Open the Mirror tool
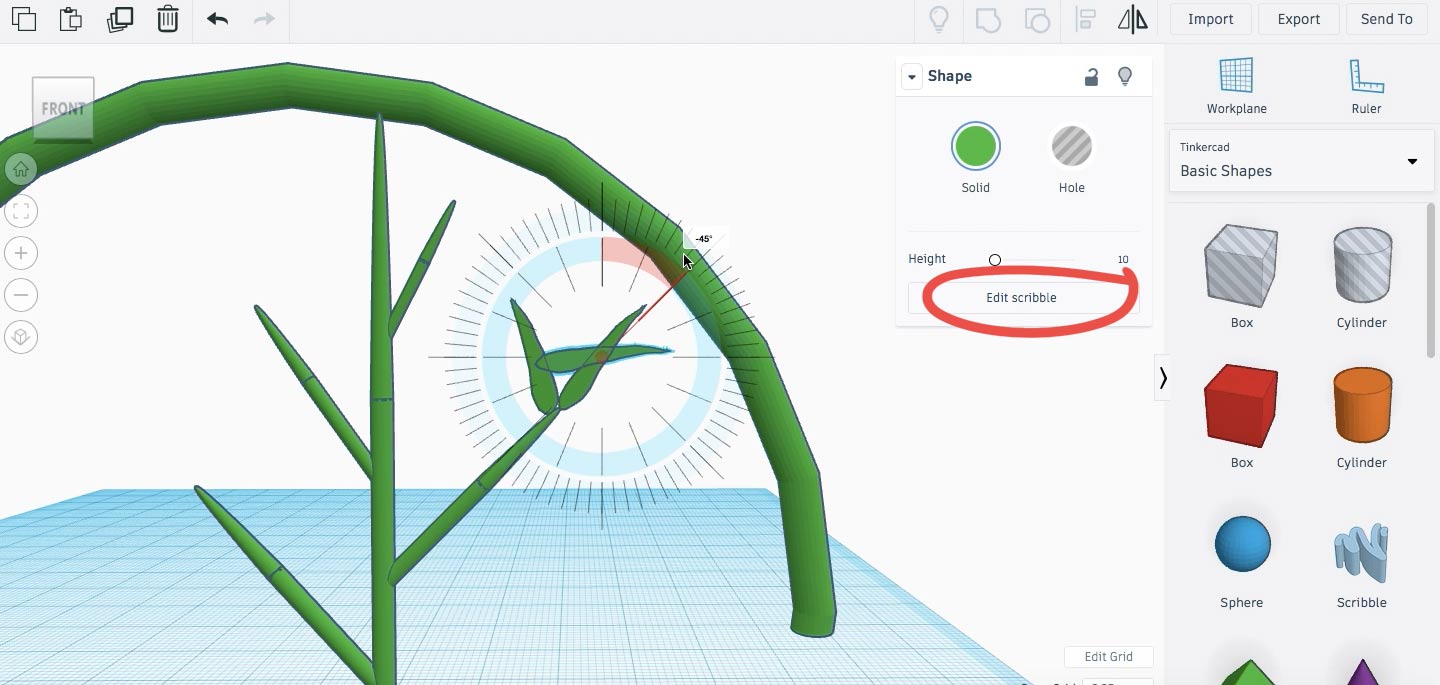 (x=1133, y=19)
